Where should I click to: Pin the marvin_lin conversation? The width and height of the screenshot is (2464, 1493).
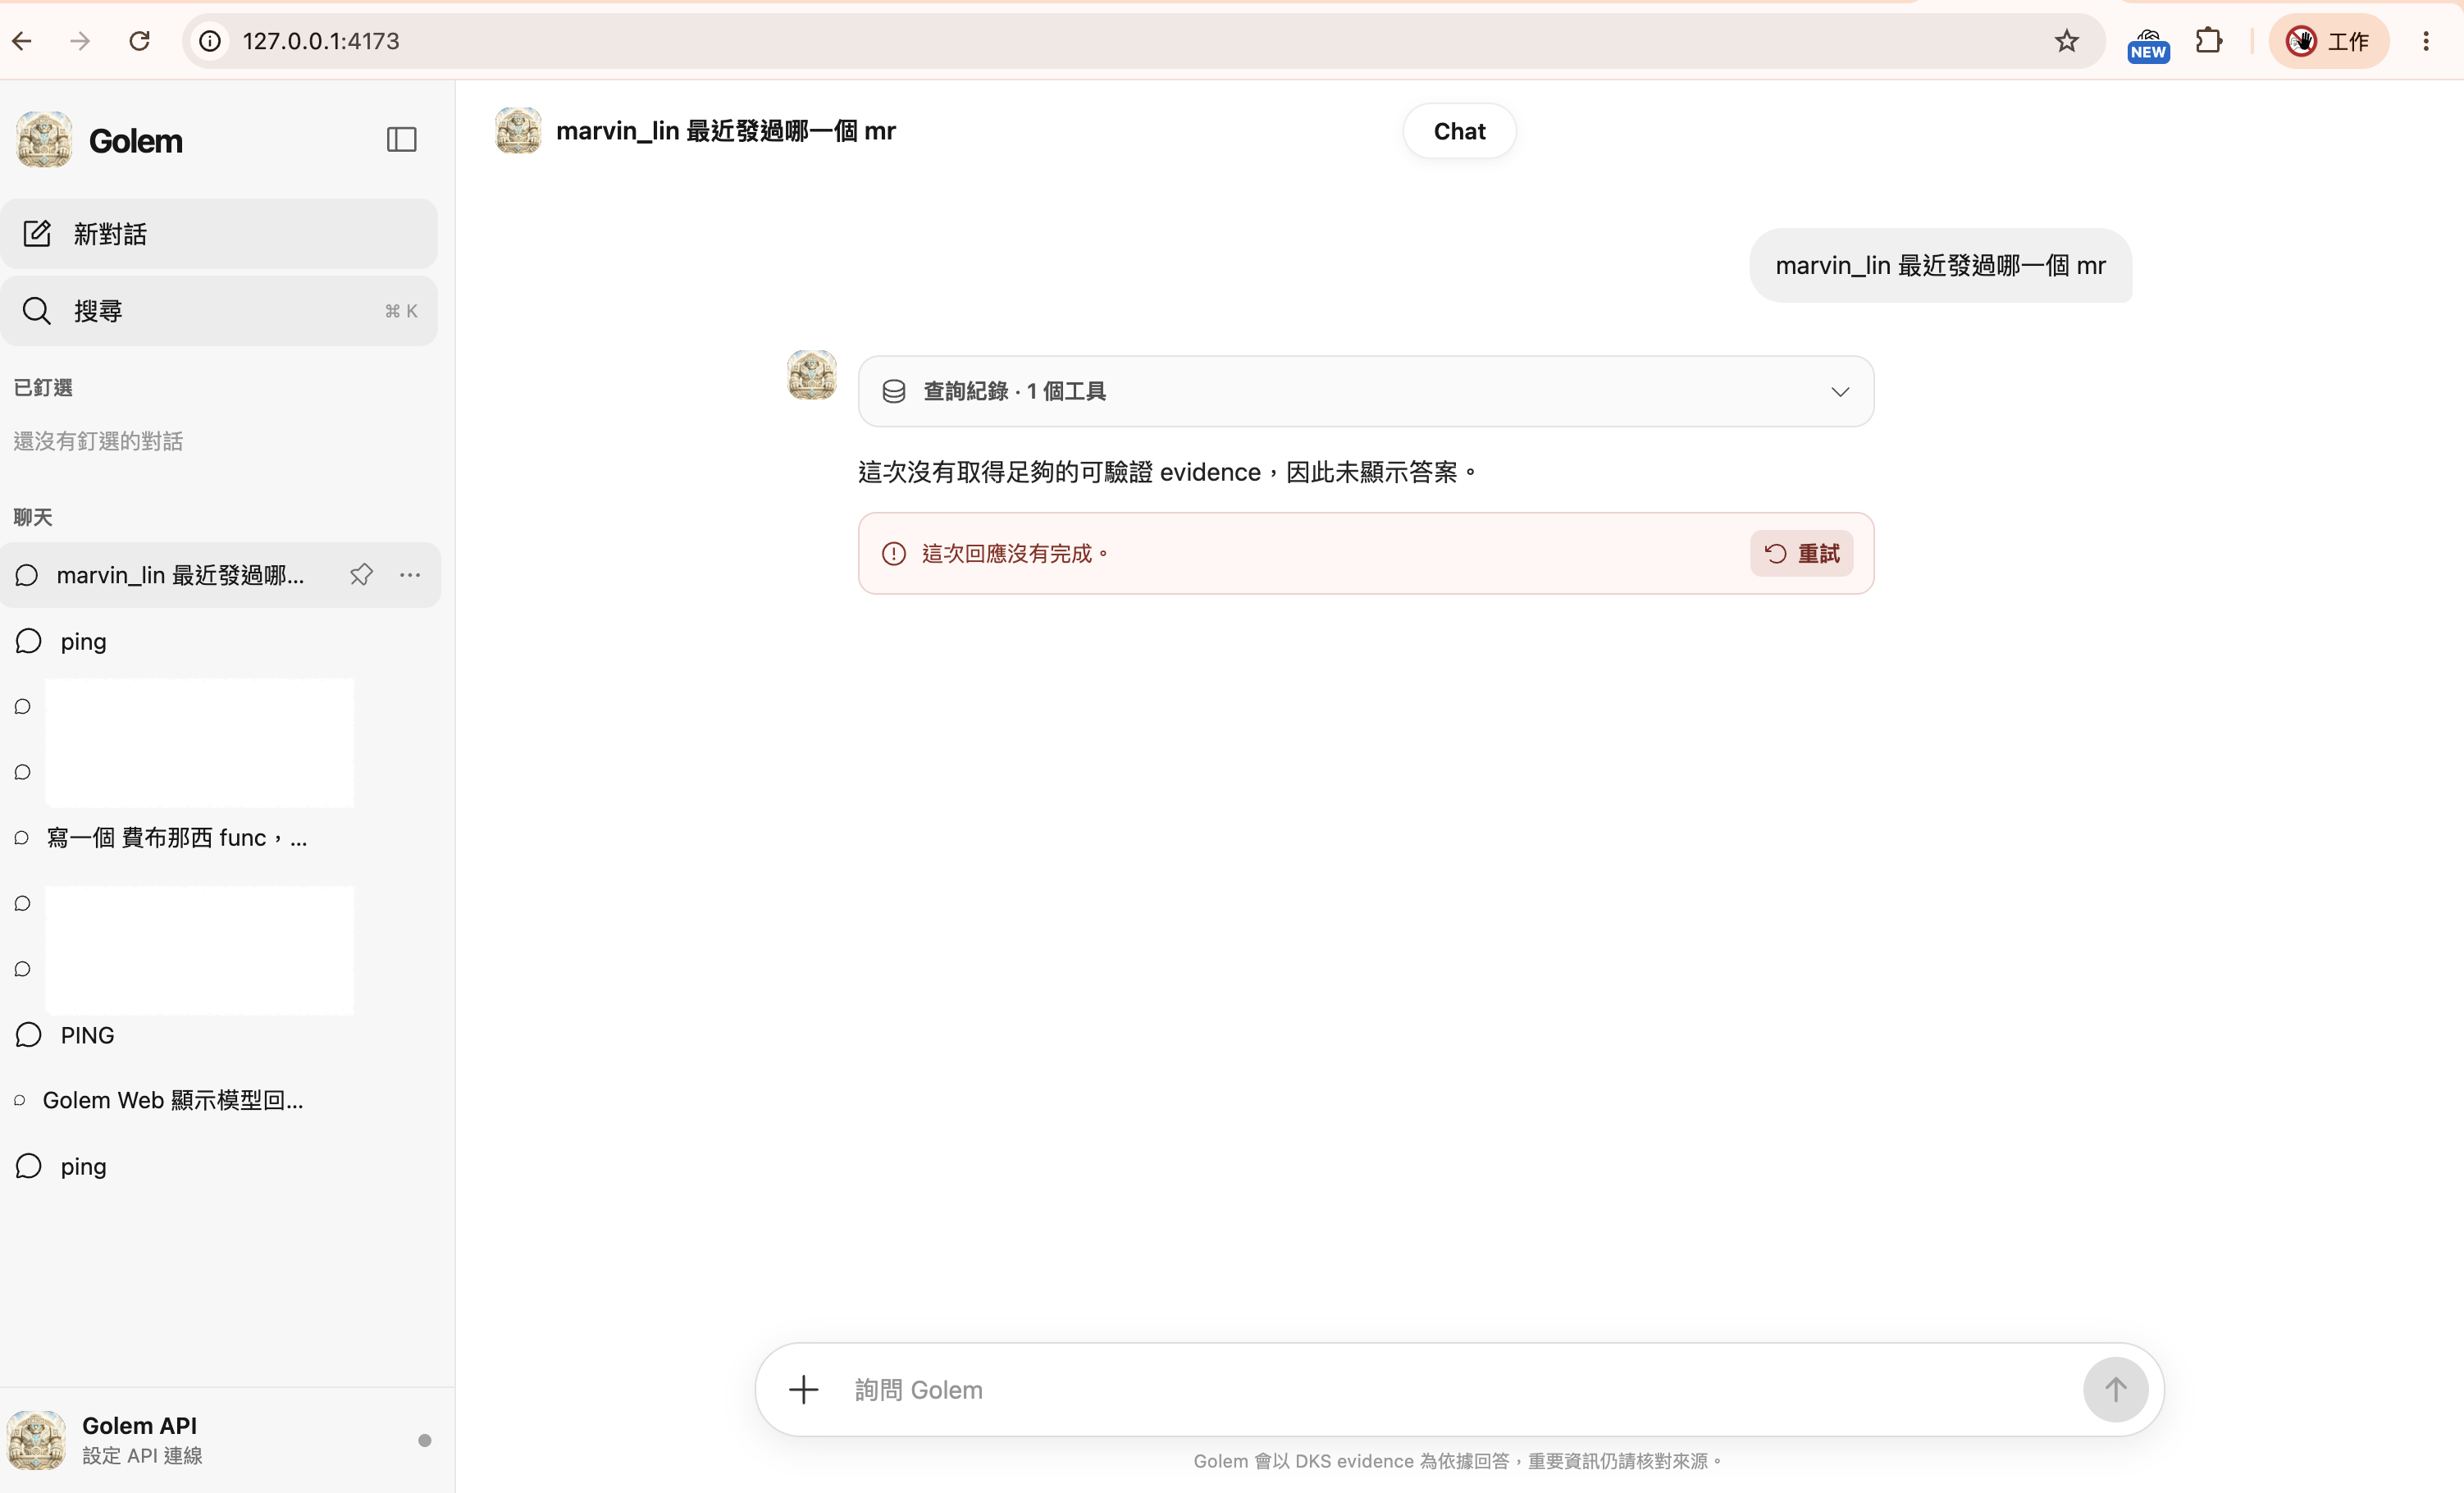361,575
